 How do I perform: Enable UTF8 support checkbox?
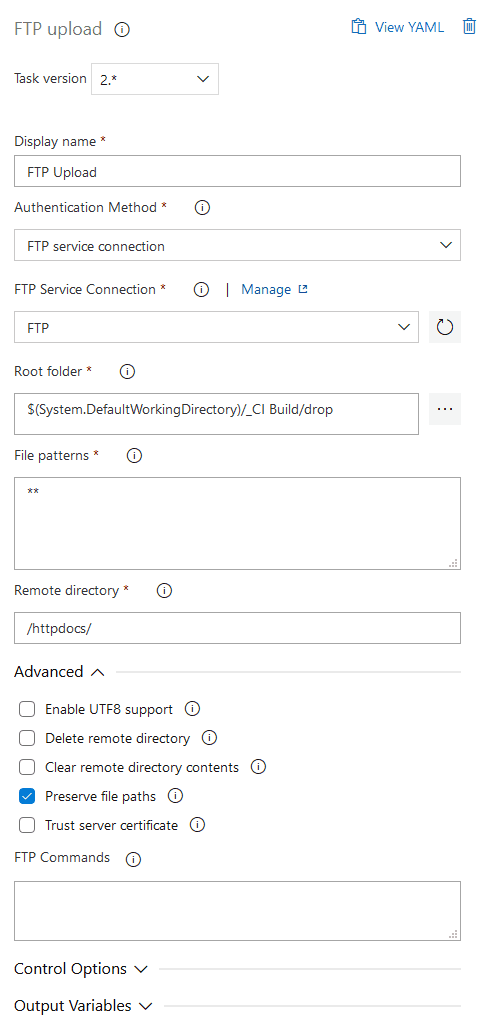[x=27, y=710]
